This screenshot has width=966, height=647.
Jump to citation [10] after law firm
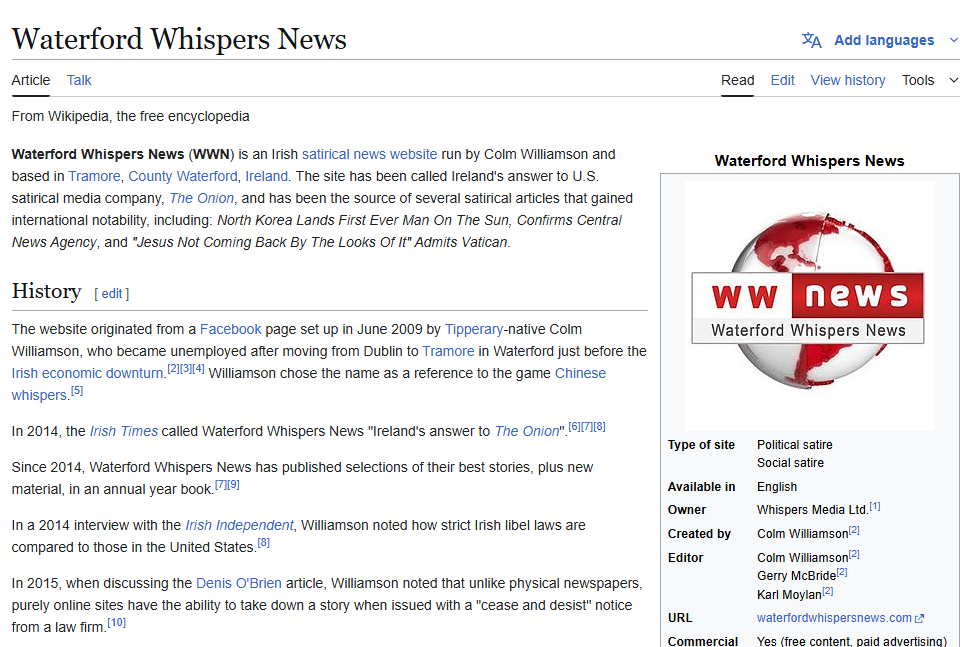(x=116, y=623)
